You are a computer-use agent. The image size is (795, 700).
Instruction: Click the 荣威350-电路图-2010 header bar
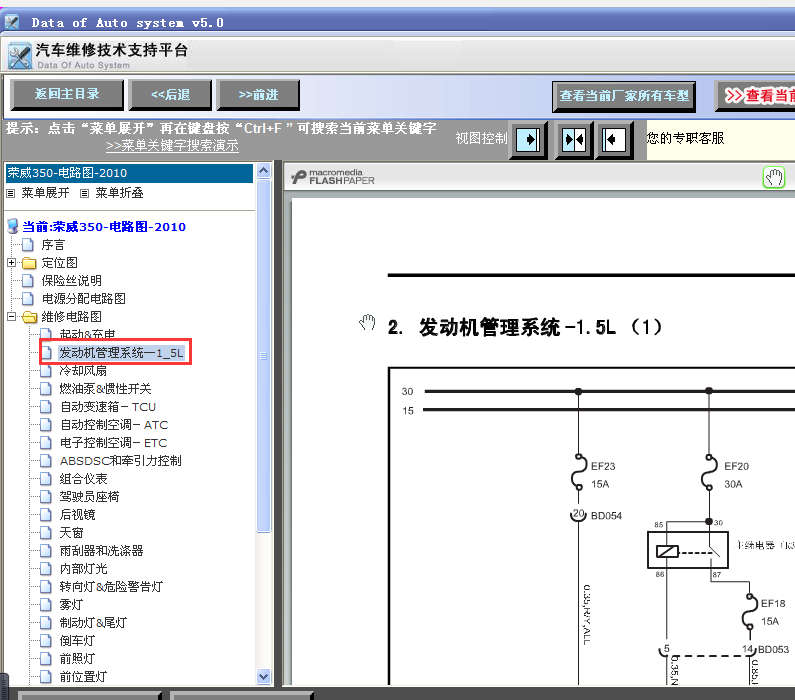129,173
